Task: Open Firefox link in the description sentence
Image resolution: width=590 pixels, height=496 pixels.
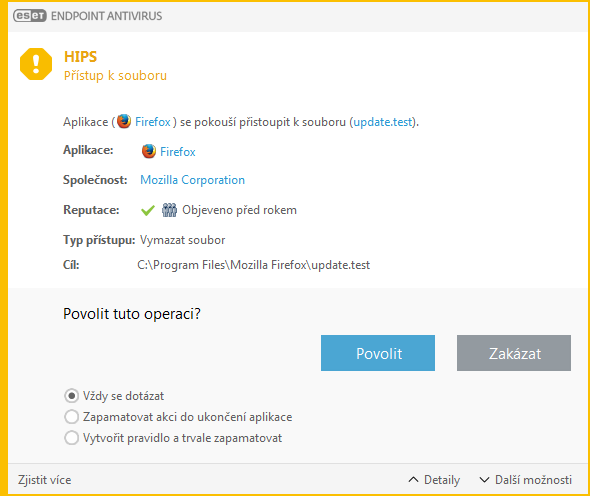Action: (x=153, y=122)
